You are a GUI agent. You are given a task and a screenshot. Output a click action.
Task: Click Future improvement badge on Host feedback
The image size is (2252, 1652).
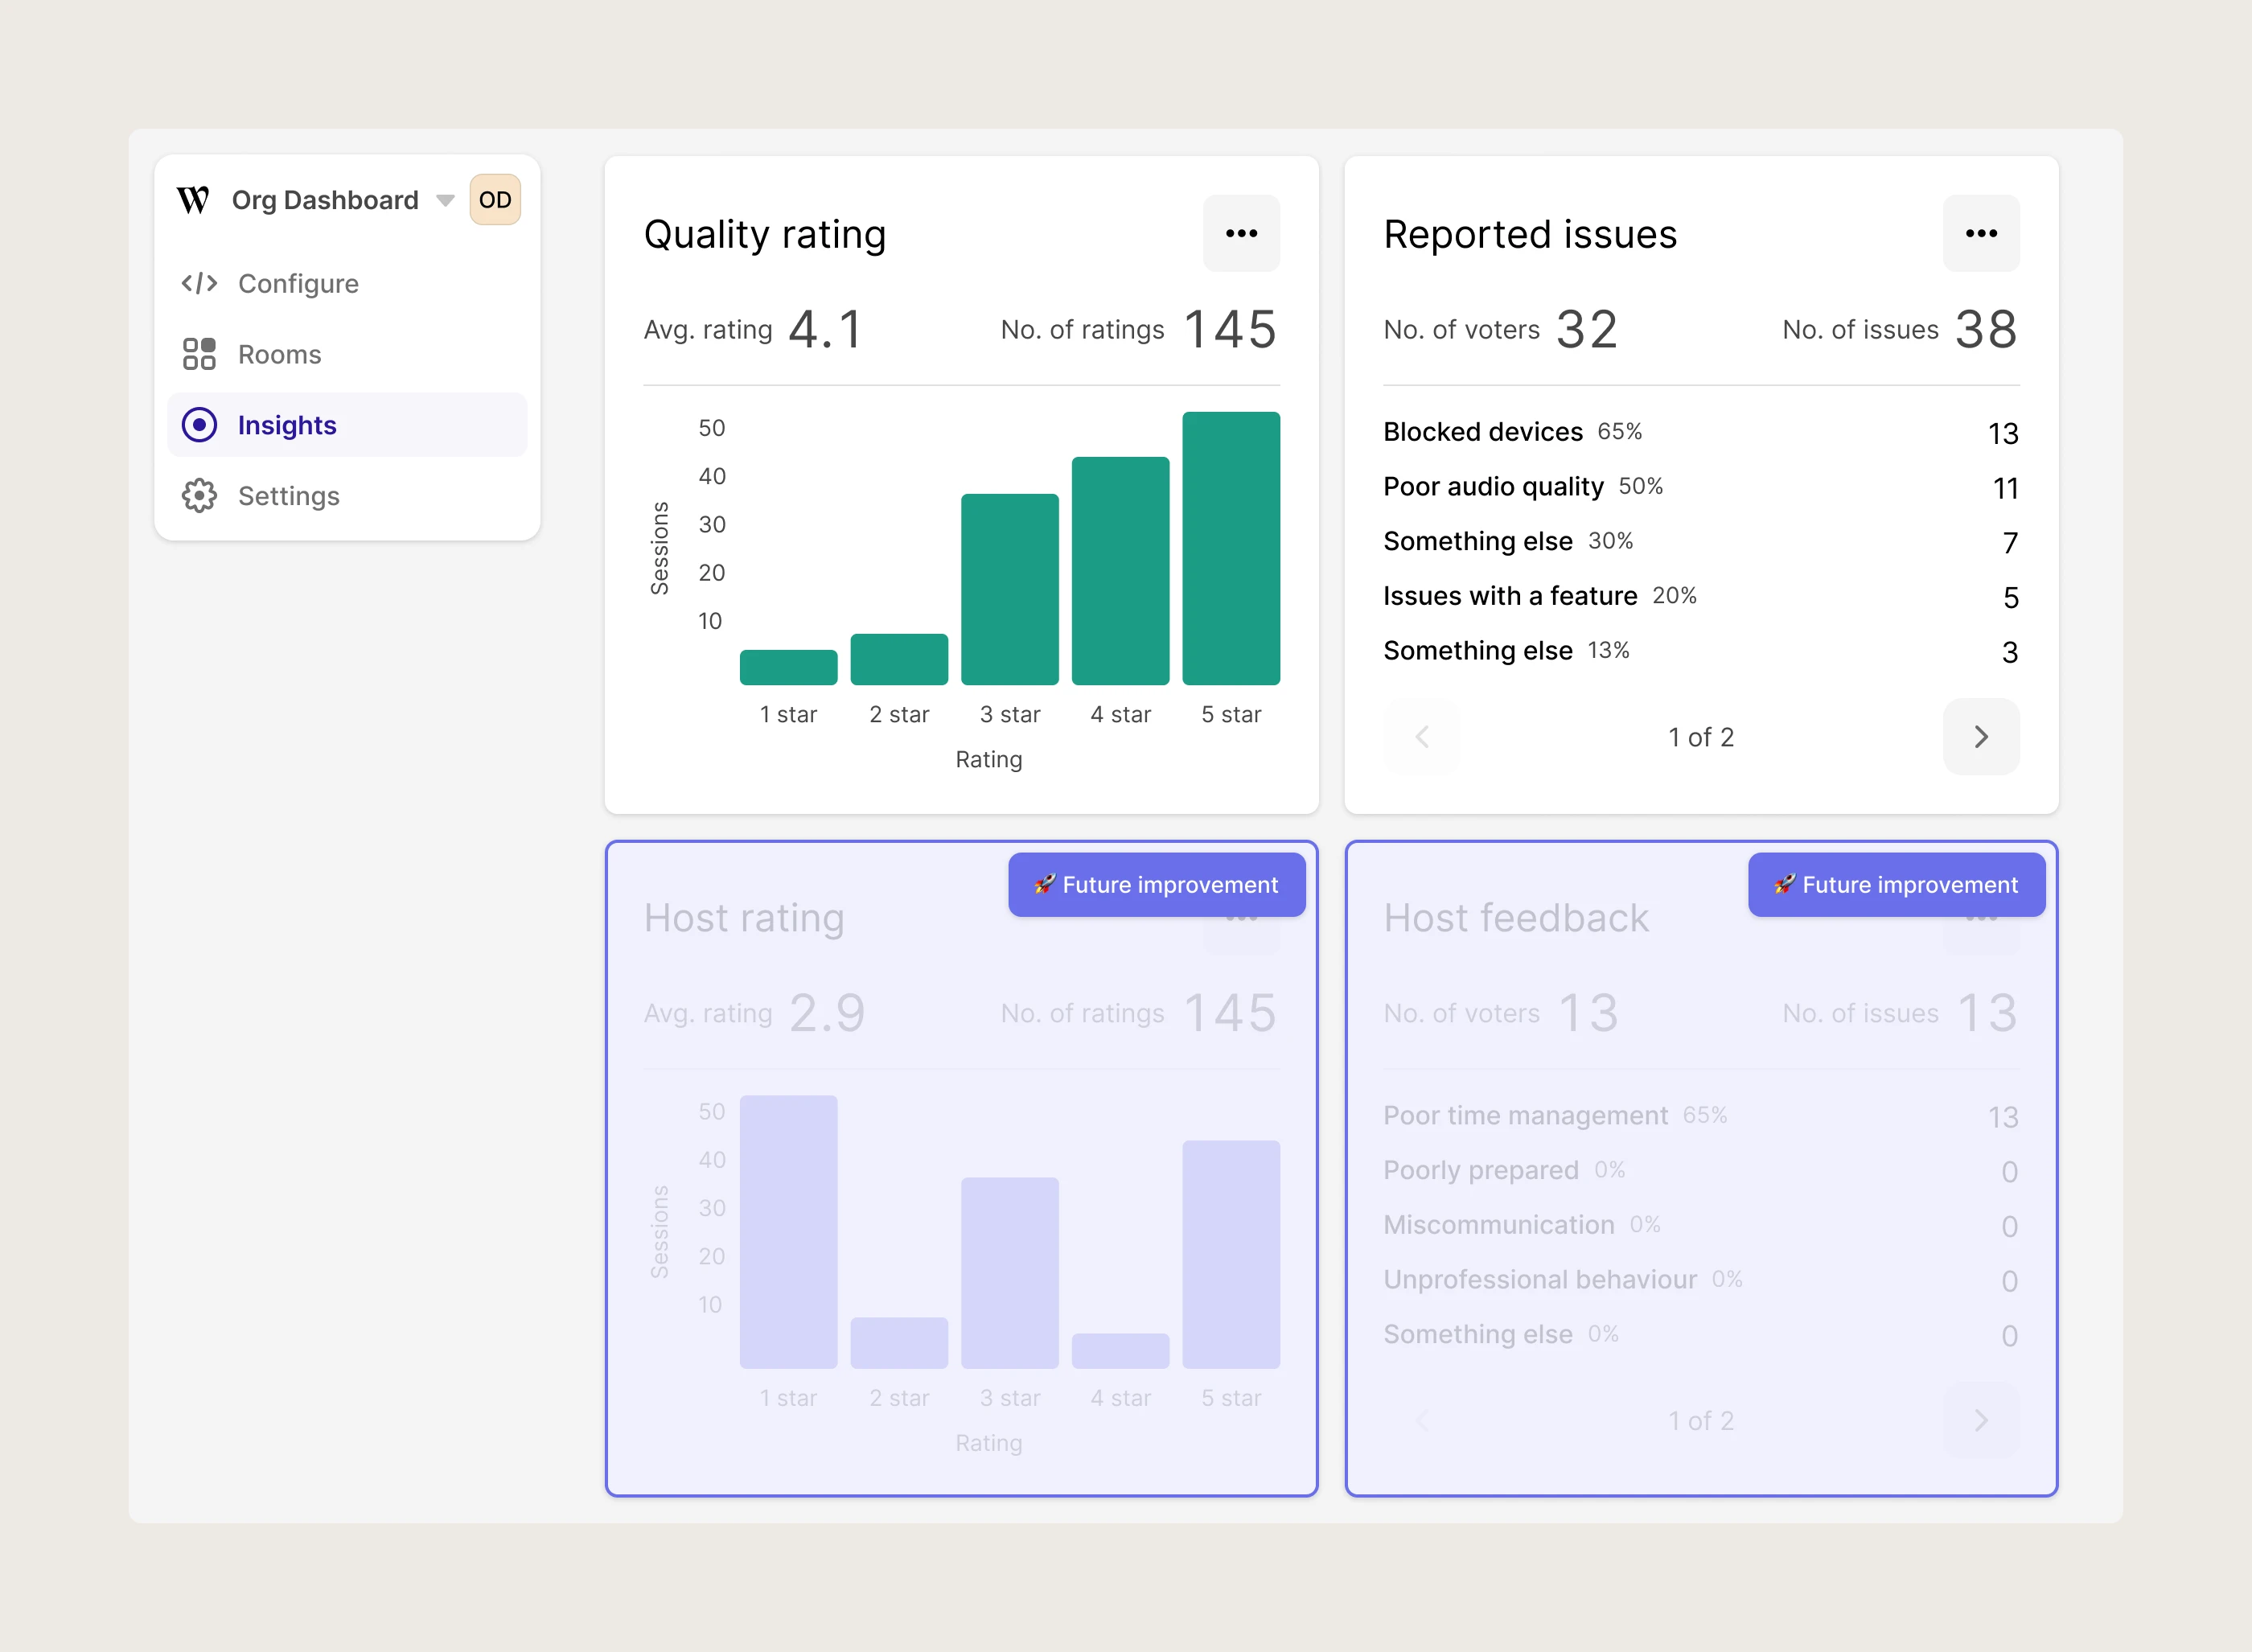pyautogui.click(x=1897, y=885)
